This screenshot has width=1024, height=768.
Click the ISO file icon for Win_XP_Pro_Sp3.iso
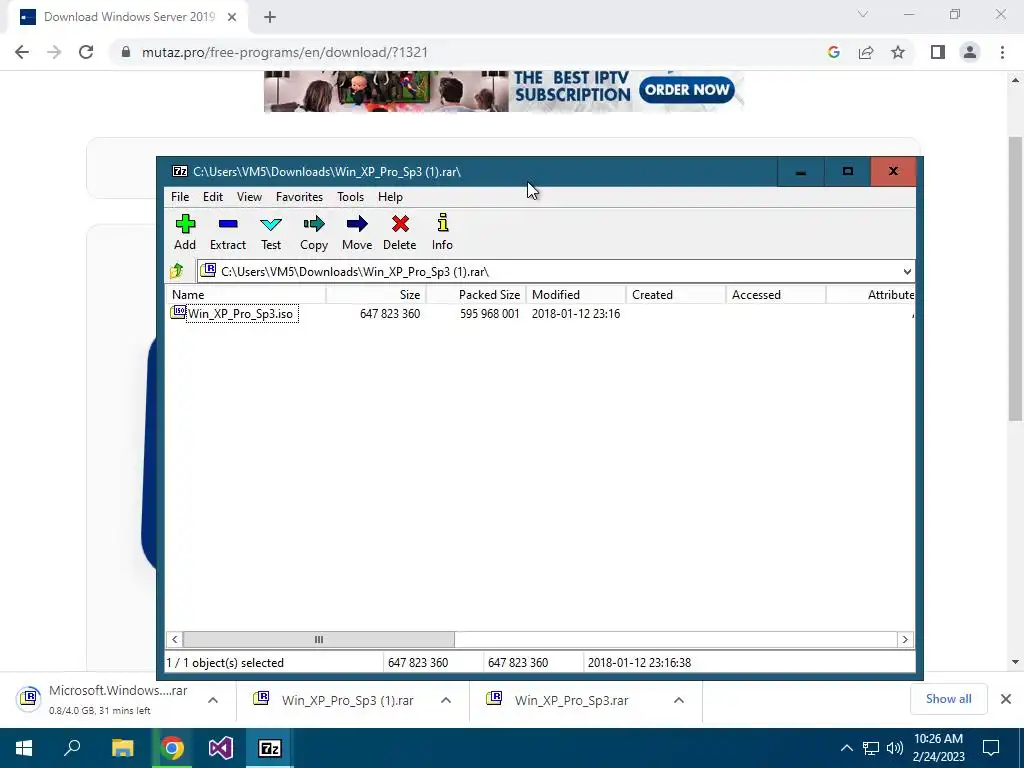point(178,312)
